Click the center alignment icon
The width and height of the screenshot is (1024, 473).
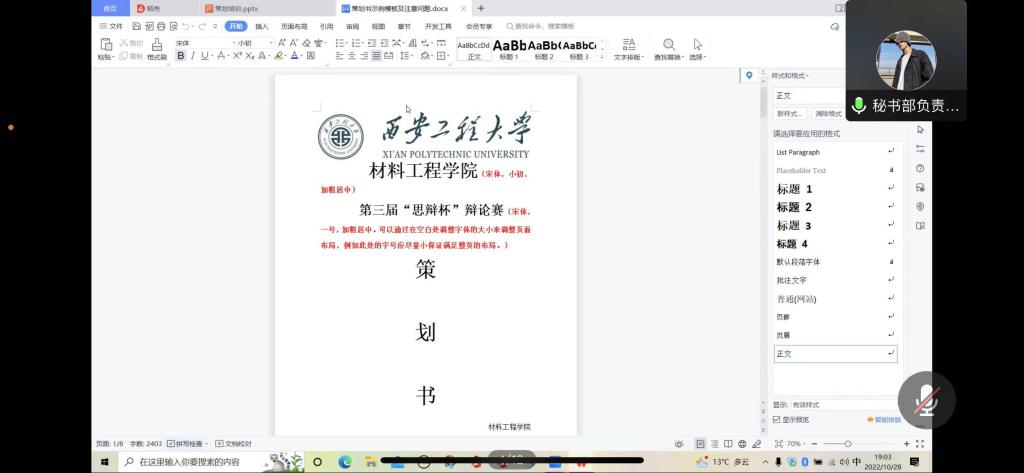pyautogui.click(x=351, y=56)
